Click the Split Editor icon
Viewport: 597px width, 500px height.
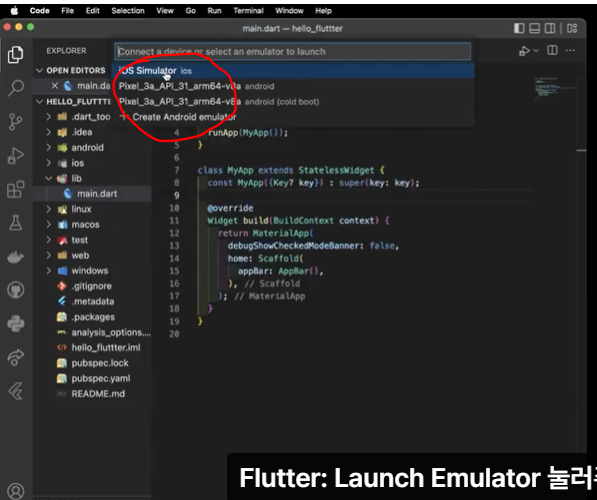[x=552, y=50]
